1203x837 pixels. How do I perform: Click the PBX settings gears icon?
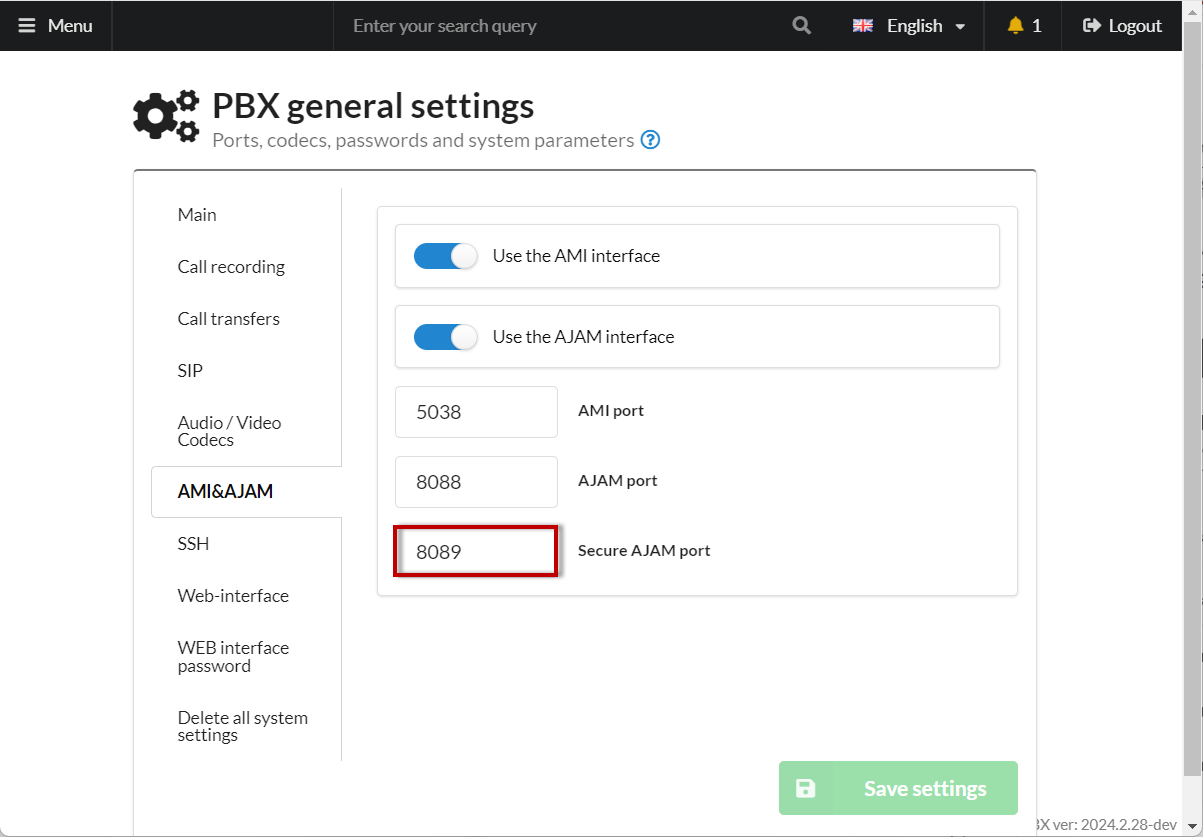[166, 116]
